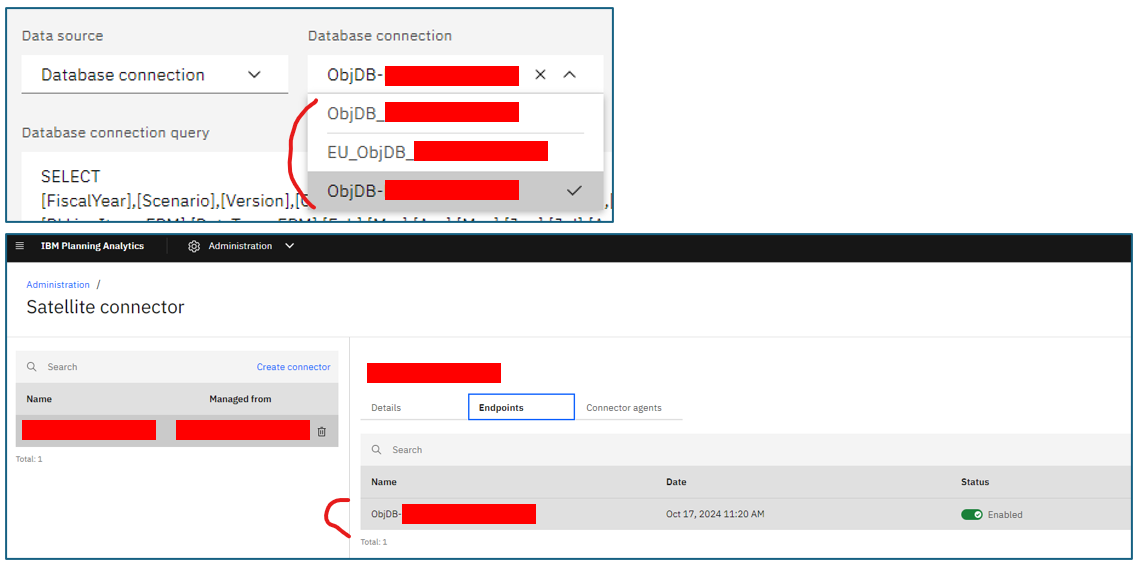This screenshot has width=1141, height=565.
Task: Open the Connector agents tab
Action: pyautogui.click(x=624, y=408)
